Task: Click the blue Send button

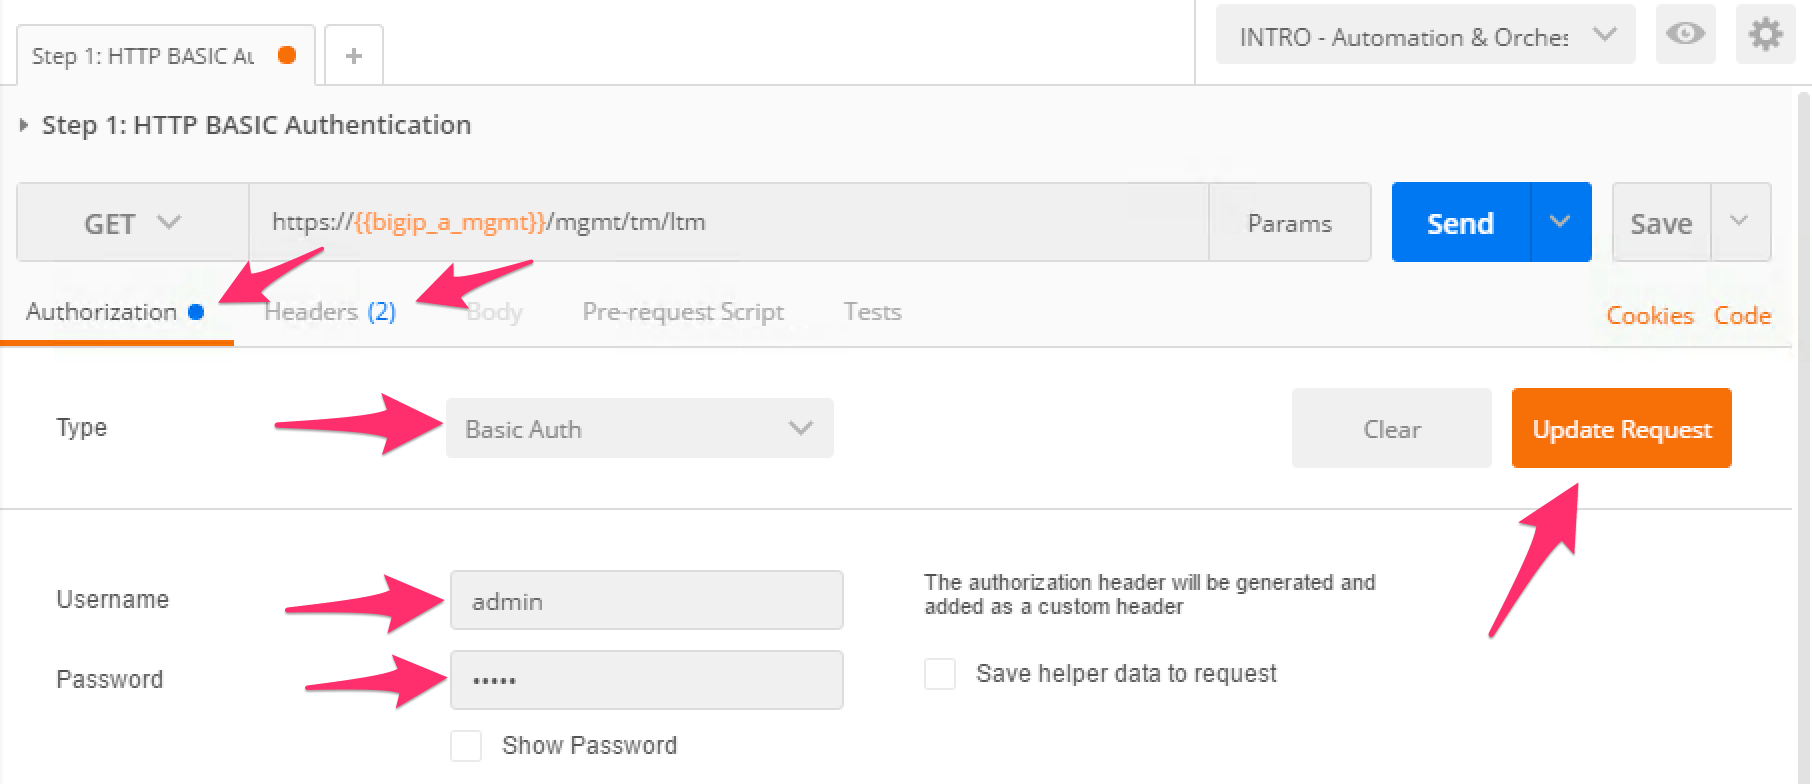Action: tap(1460, 223)
